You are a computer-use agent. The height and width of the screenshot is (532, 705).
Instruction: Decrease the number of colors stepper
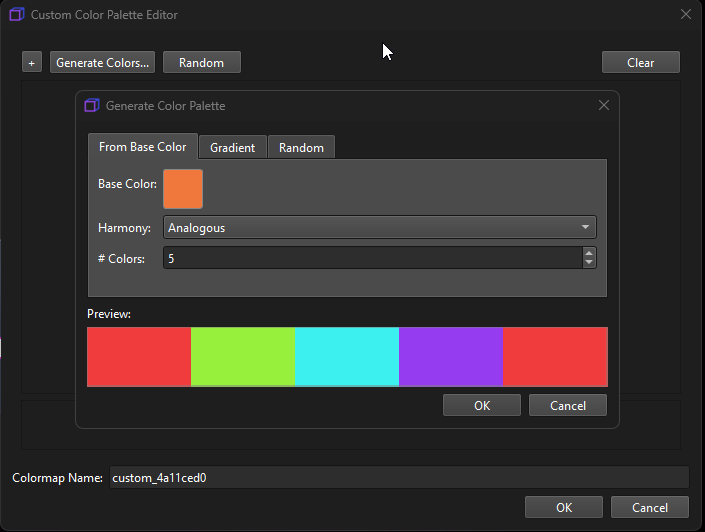pos(589,263)
